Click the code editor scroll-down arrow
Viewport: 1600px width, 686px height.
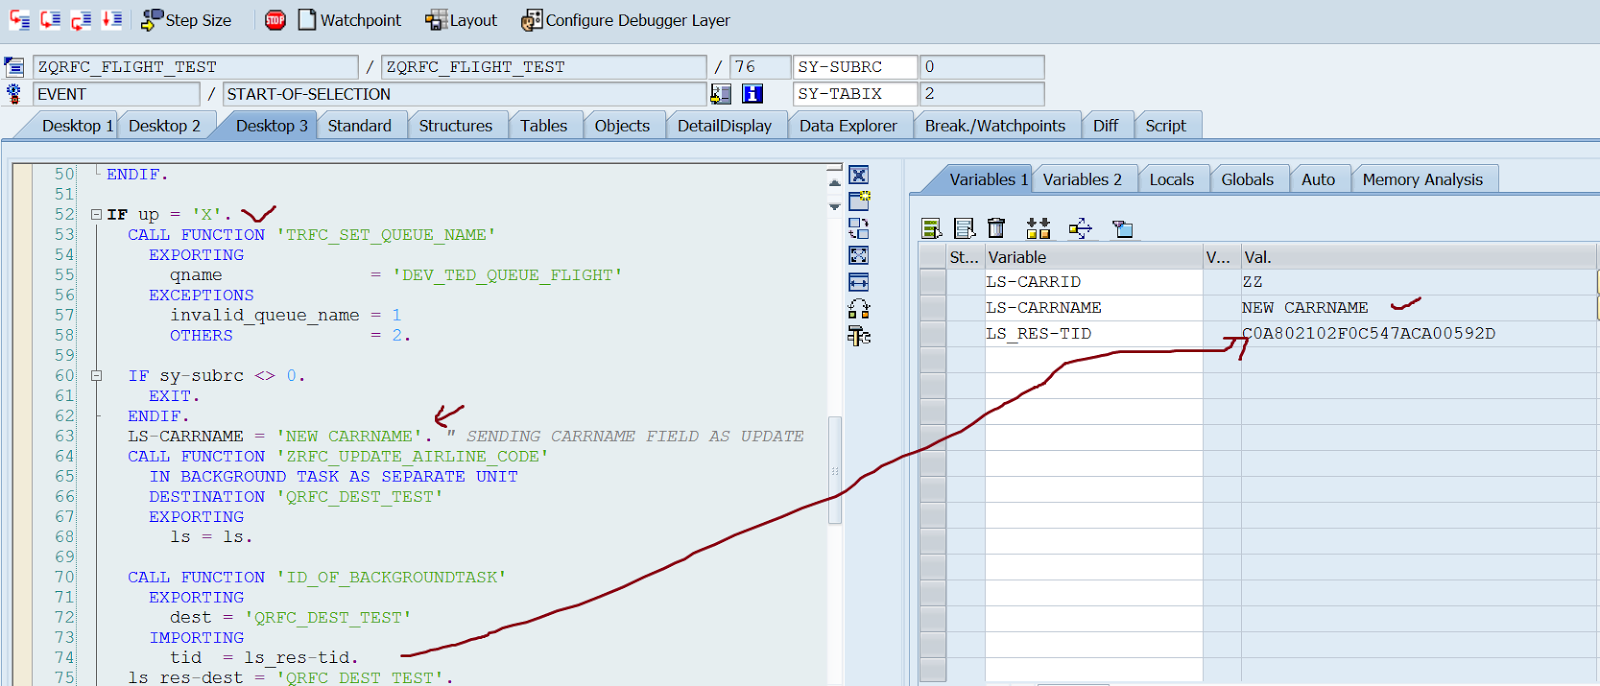pos(835,207)
